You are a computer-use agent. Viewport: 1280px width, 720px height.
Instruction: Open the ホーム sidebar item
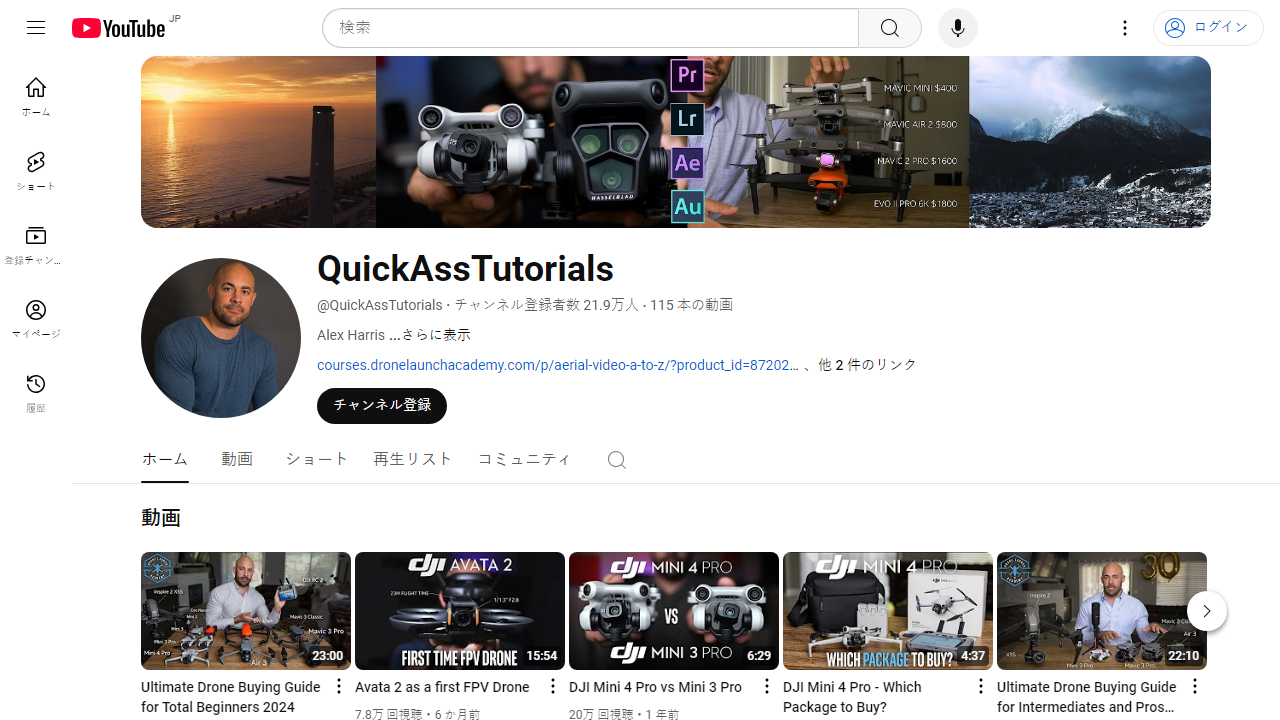36,97
